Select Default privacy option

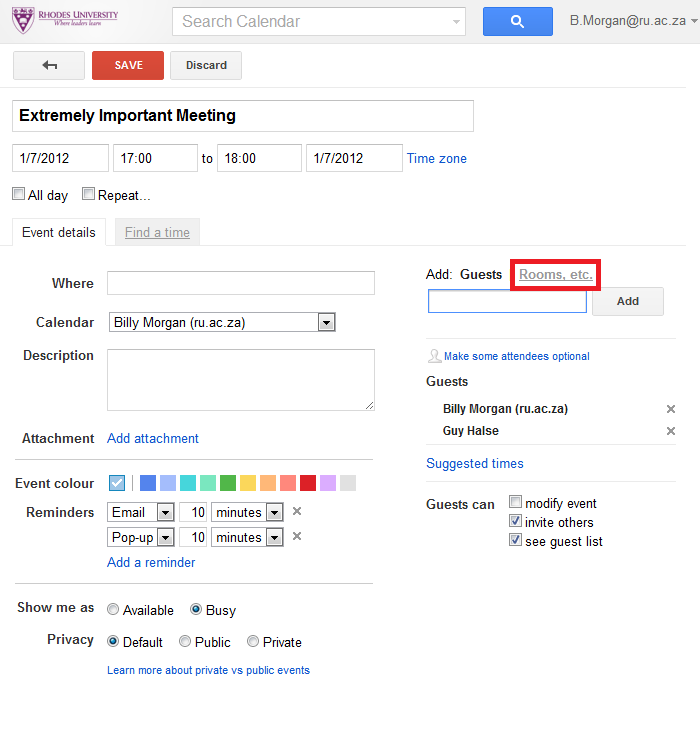coord(113,641)
